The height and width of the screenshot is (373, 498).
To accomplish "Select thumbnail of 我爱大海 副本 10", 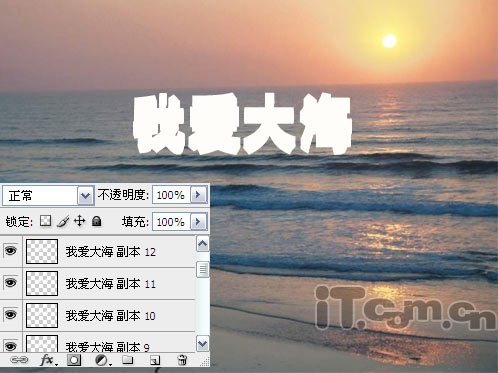I will (42, 315).
